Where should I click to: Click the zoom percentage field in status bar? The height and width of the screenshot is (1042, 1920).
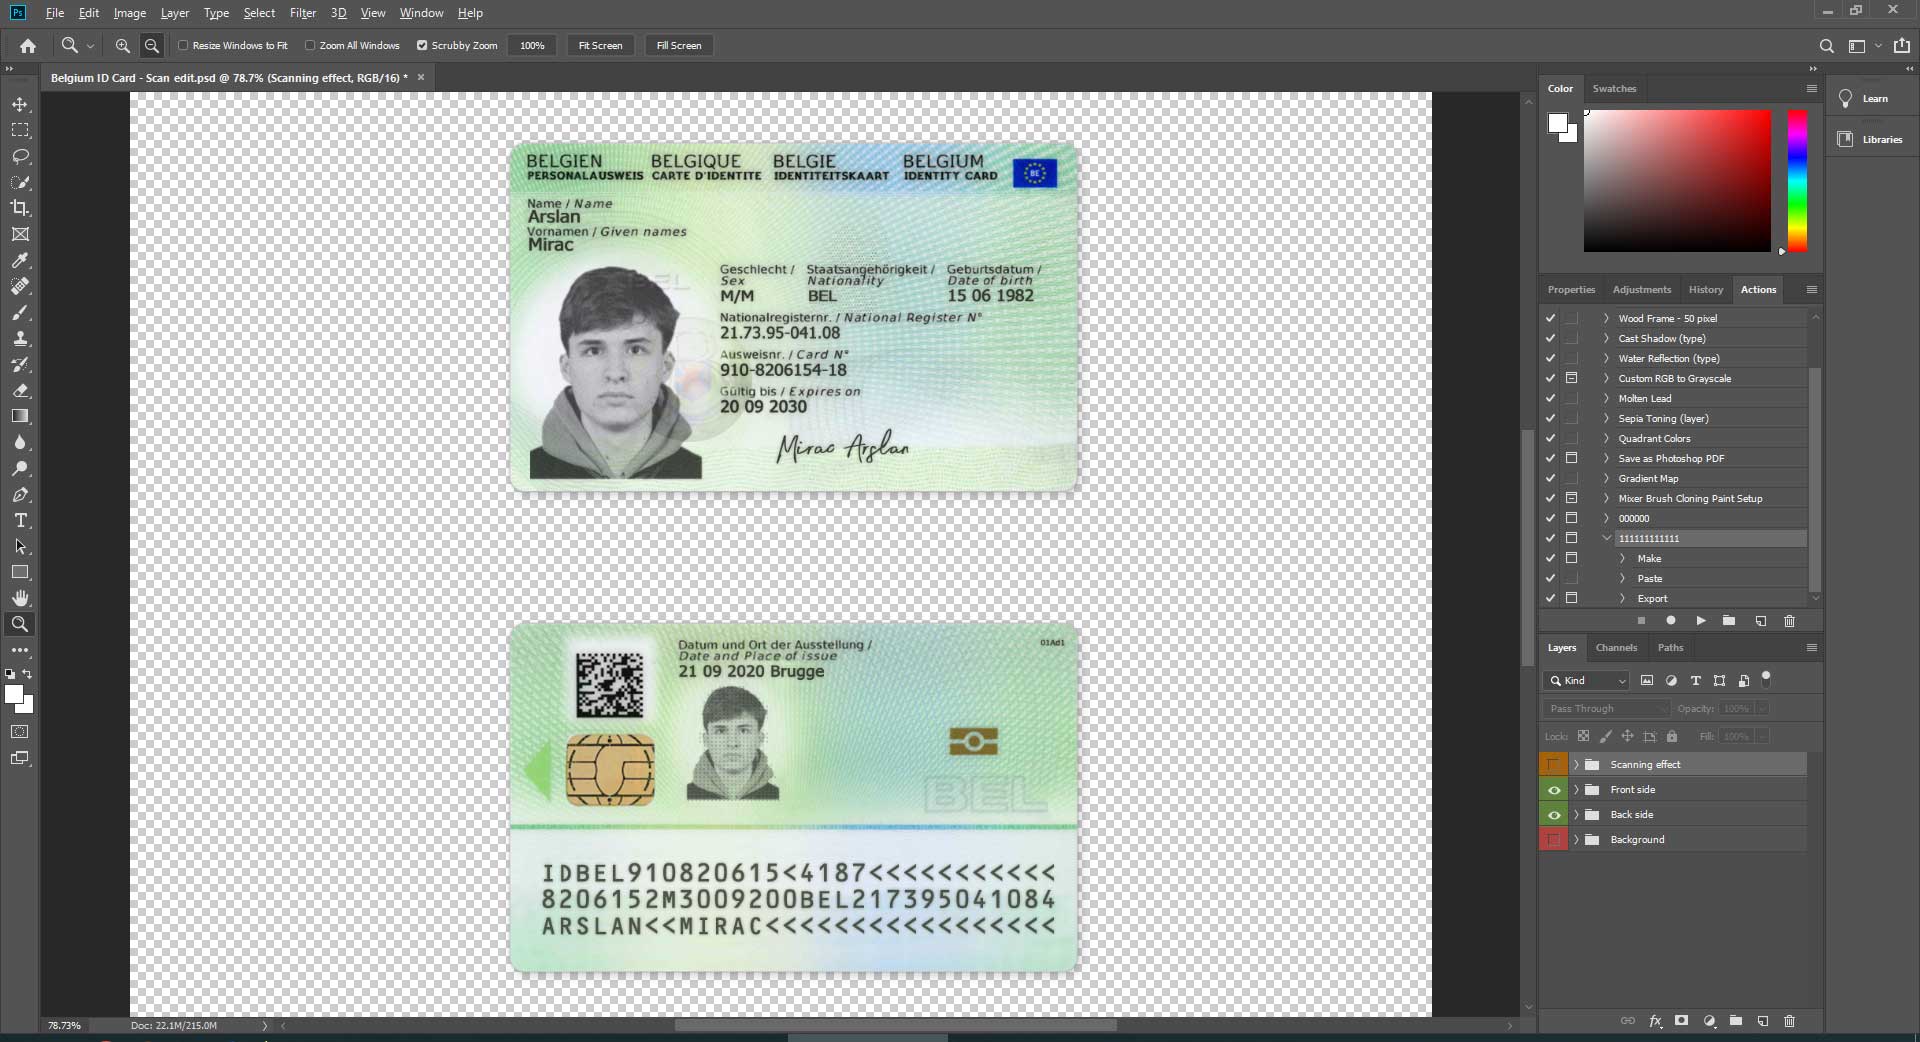click(x=65, y=1025)
